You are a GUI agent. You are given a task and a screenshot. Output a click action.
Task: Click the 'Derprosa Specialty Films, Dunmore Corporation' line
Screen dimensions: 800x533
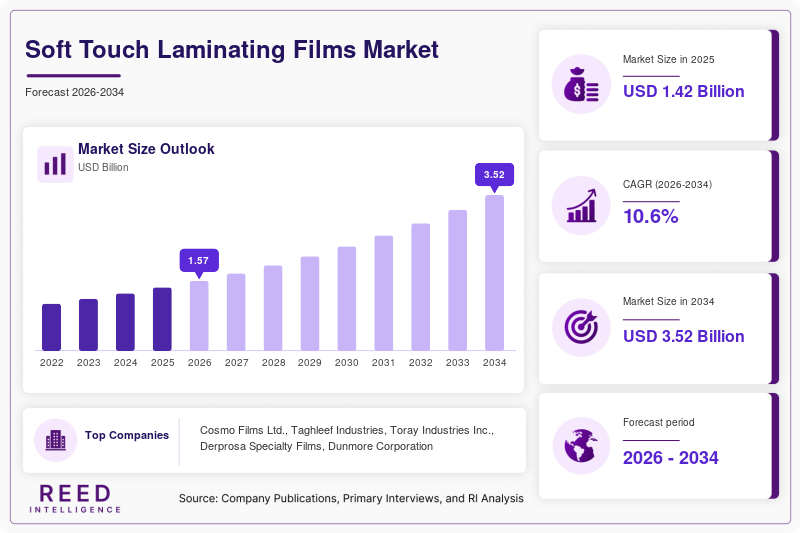pyautogui.click(x=316, y=446)
